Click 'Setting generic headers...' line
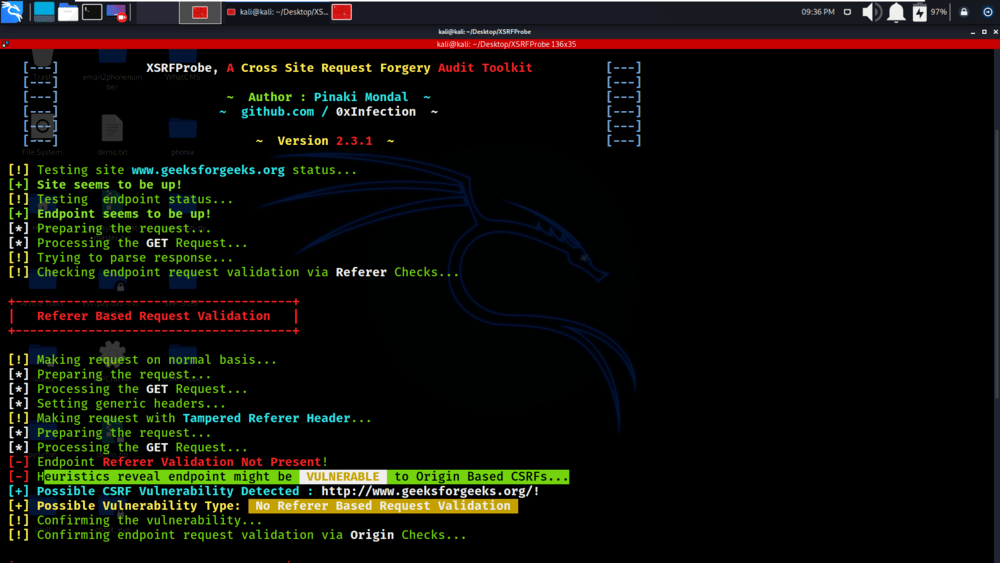The height and width of the screenshot is (563, 1000). pyautogui.click(x=117, y=404)
